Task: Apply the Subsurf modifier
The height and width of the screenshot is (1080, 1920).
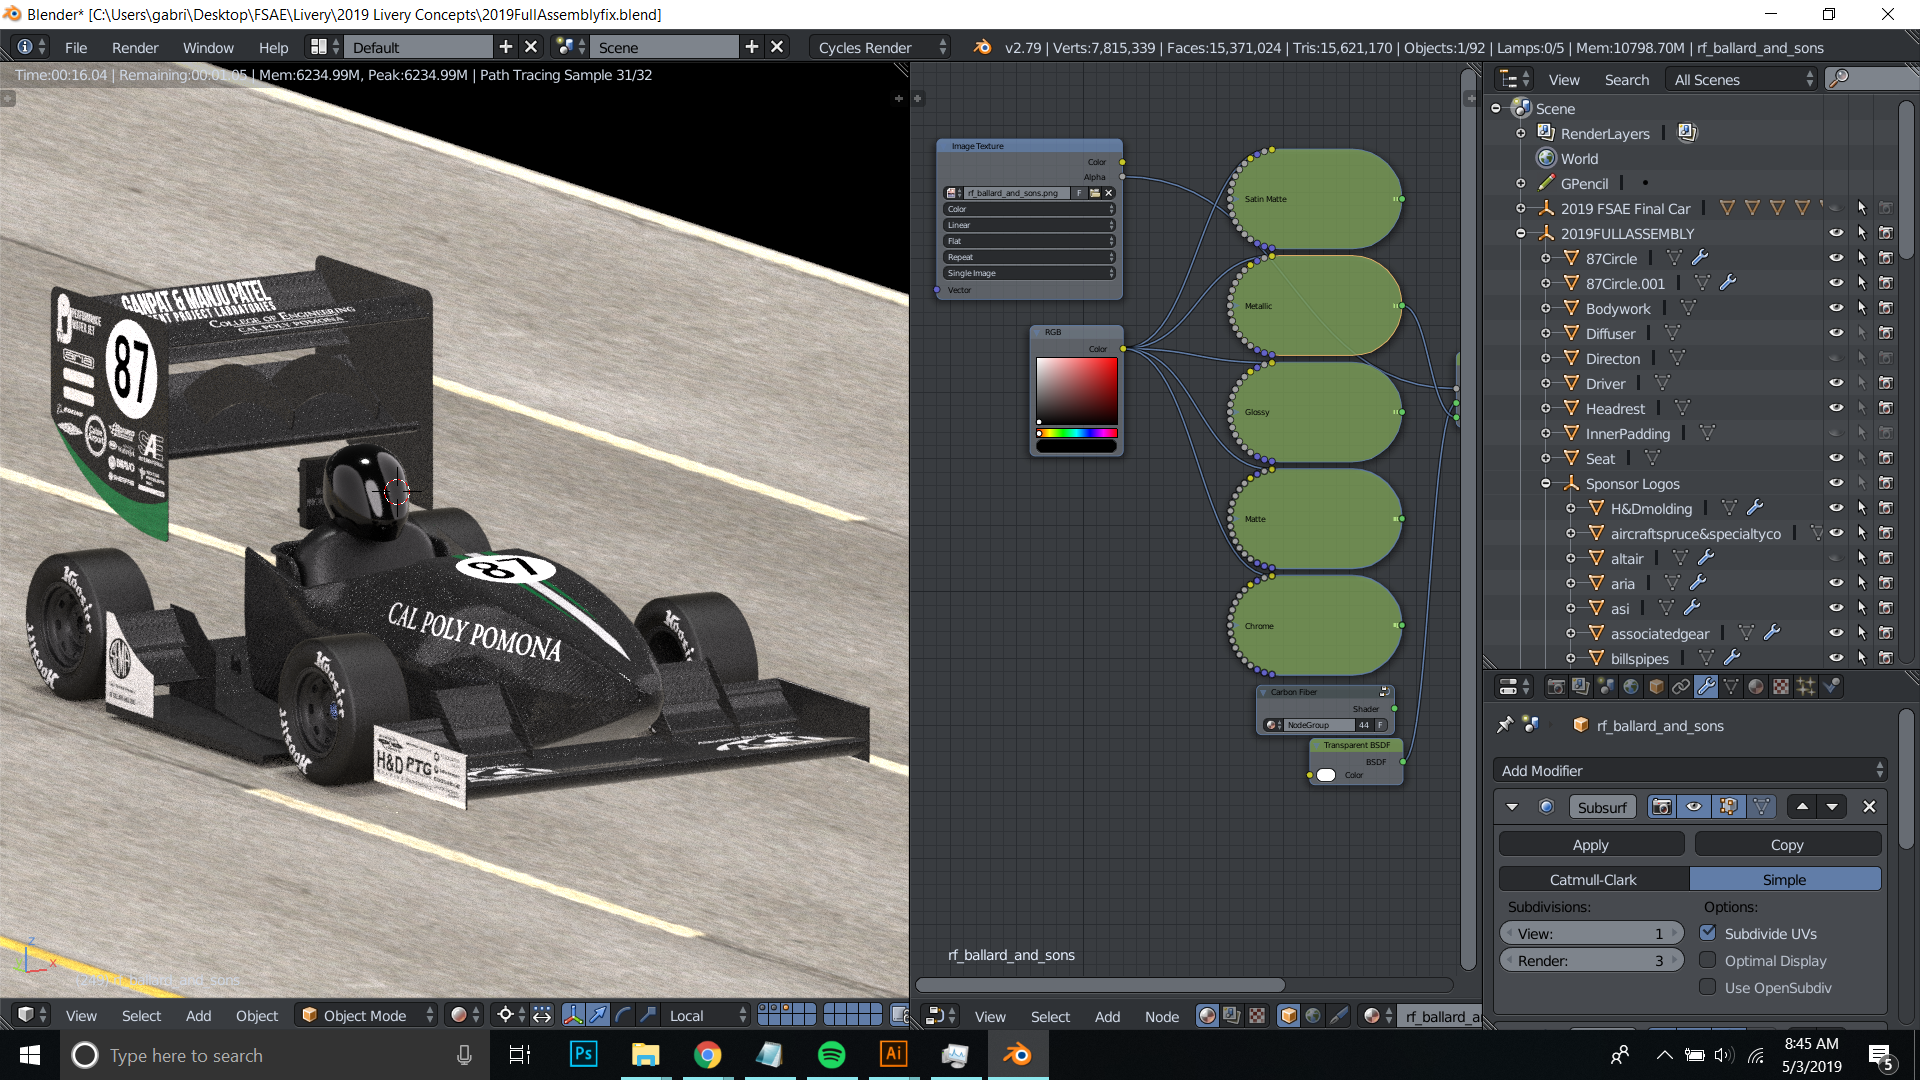Action: pyautogui.click(x=1591, y=844)
